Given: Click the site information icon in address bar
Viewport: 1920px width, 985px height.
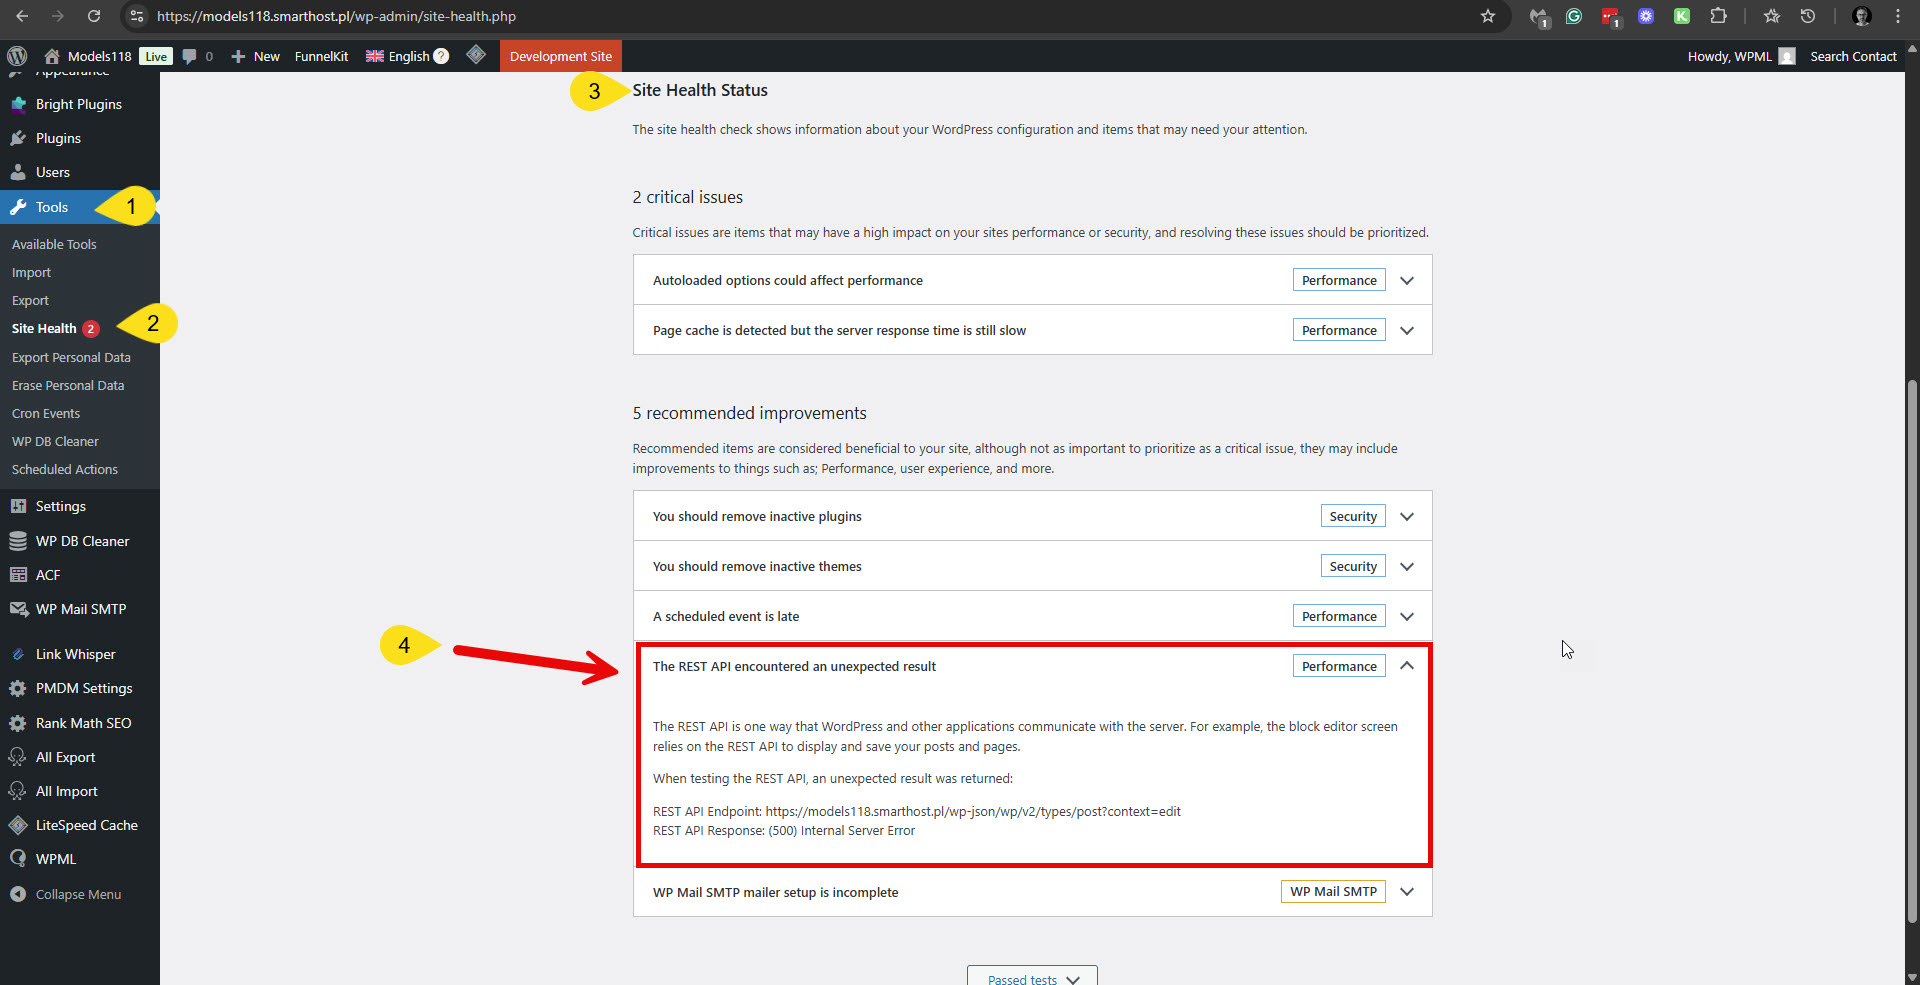Looking at the screenshot, I should tap(137, 16).
